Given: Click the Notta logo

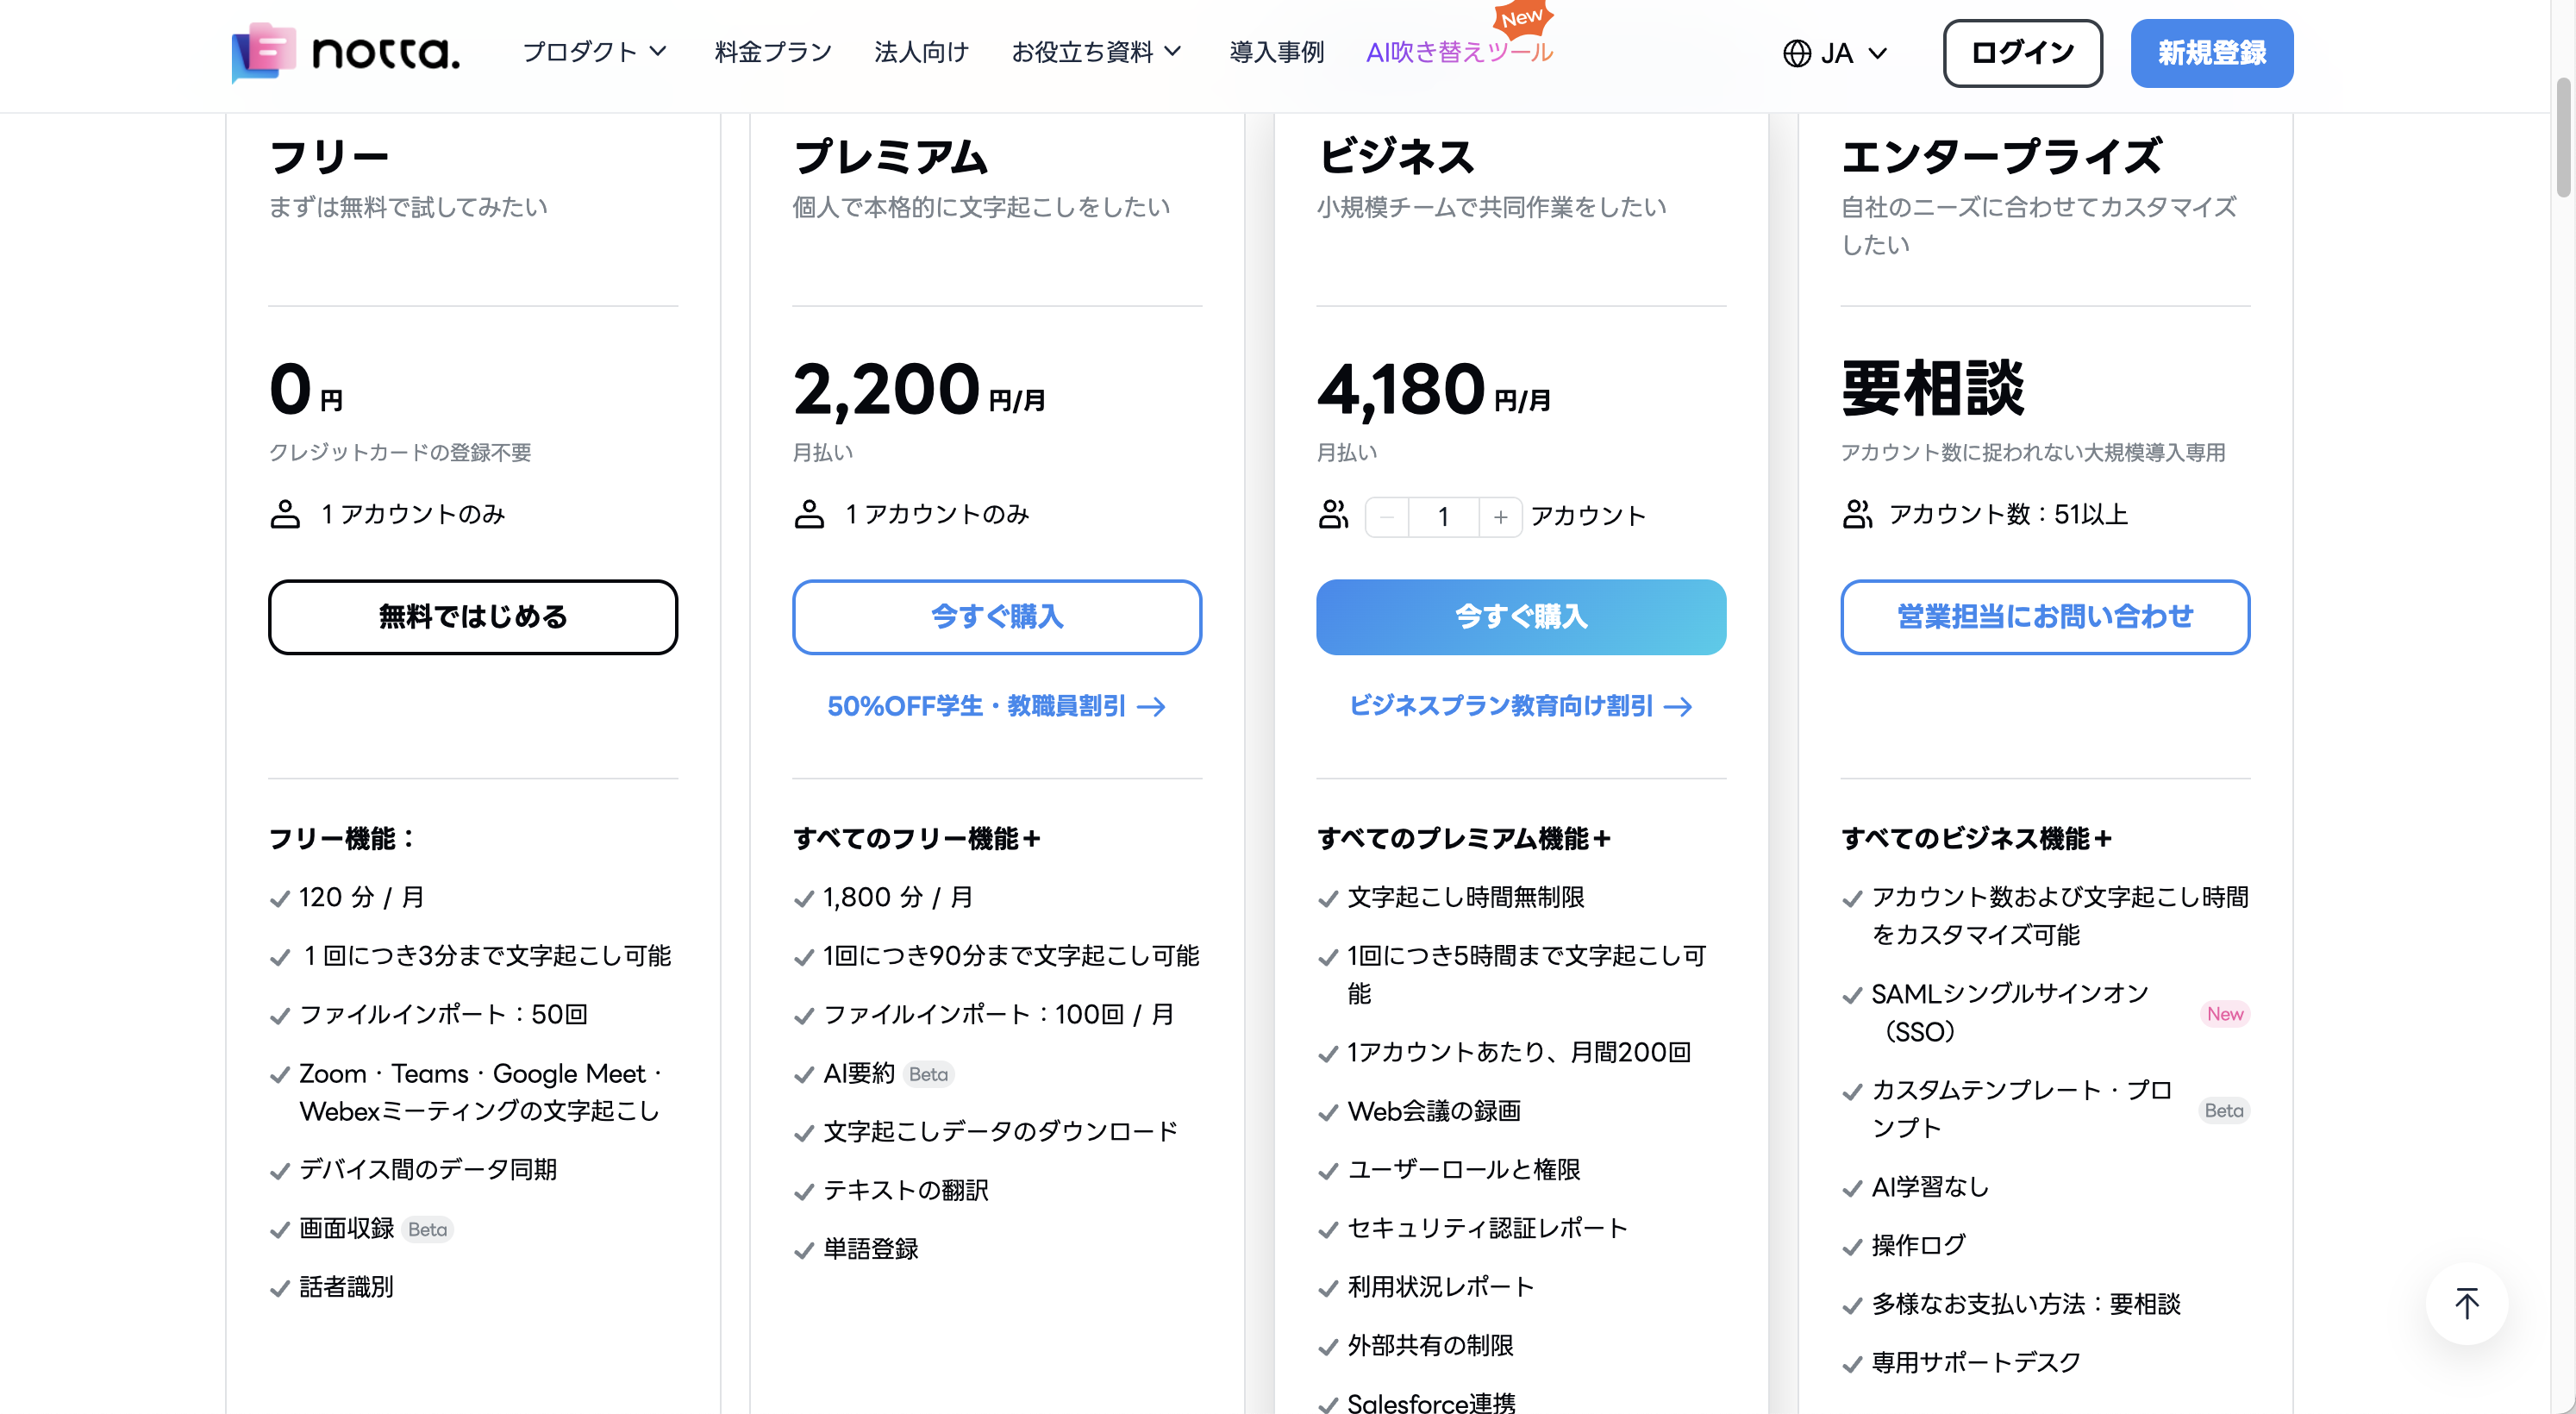Looking at the screenshot, I should pyautogui.click(x=344, y=53).
